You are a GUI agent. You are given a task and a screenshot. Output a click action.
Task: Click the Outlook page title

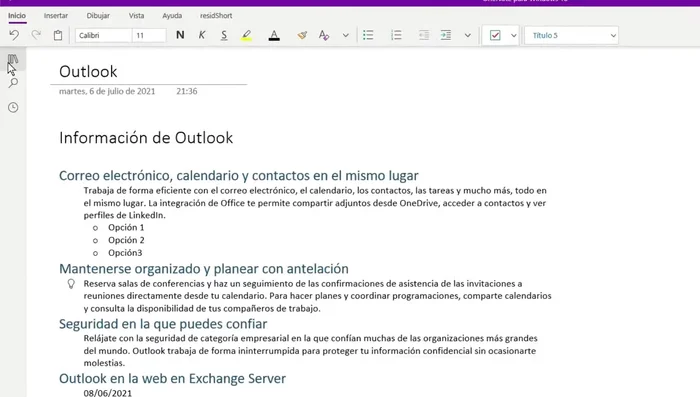tap(88, 71)
